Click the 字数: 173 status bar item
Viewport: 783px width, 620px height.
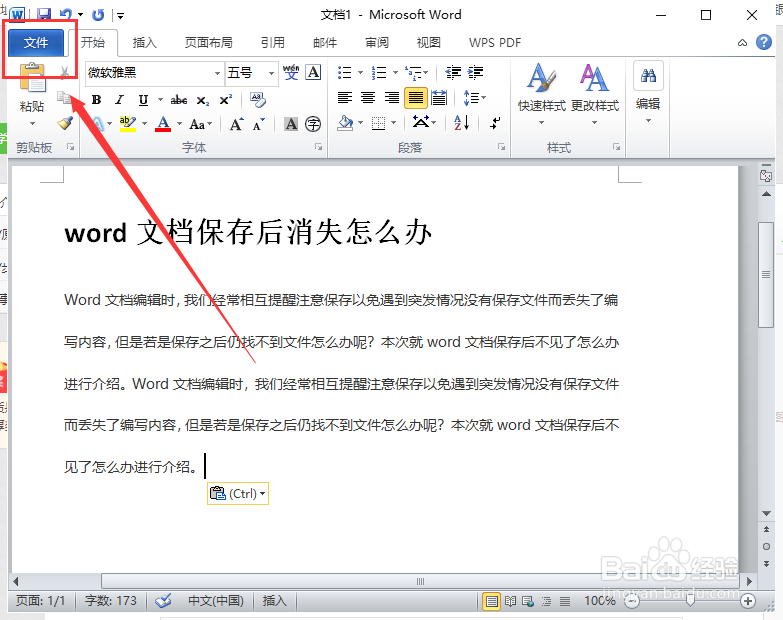click(110, 601)
